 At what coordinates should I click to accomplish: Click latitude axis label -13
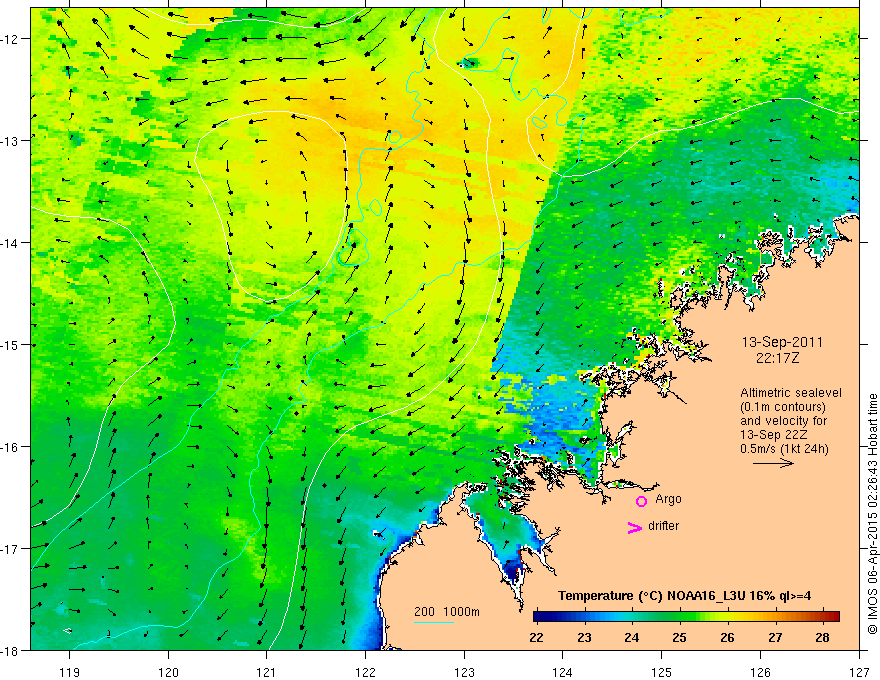pyautogui.click(x=10, y=141)
